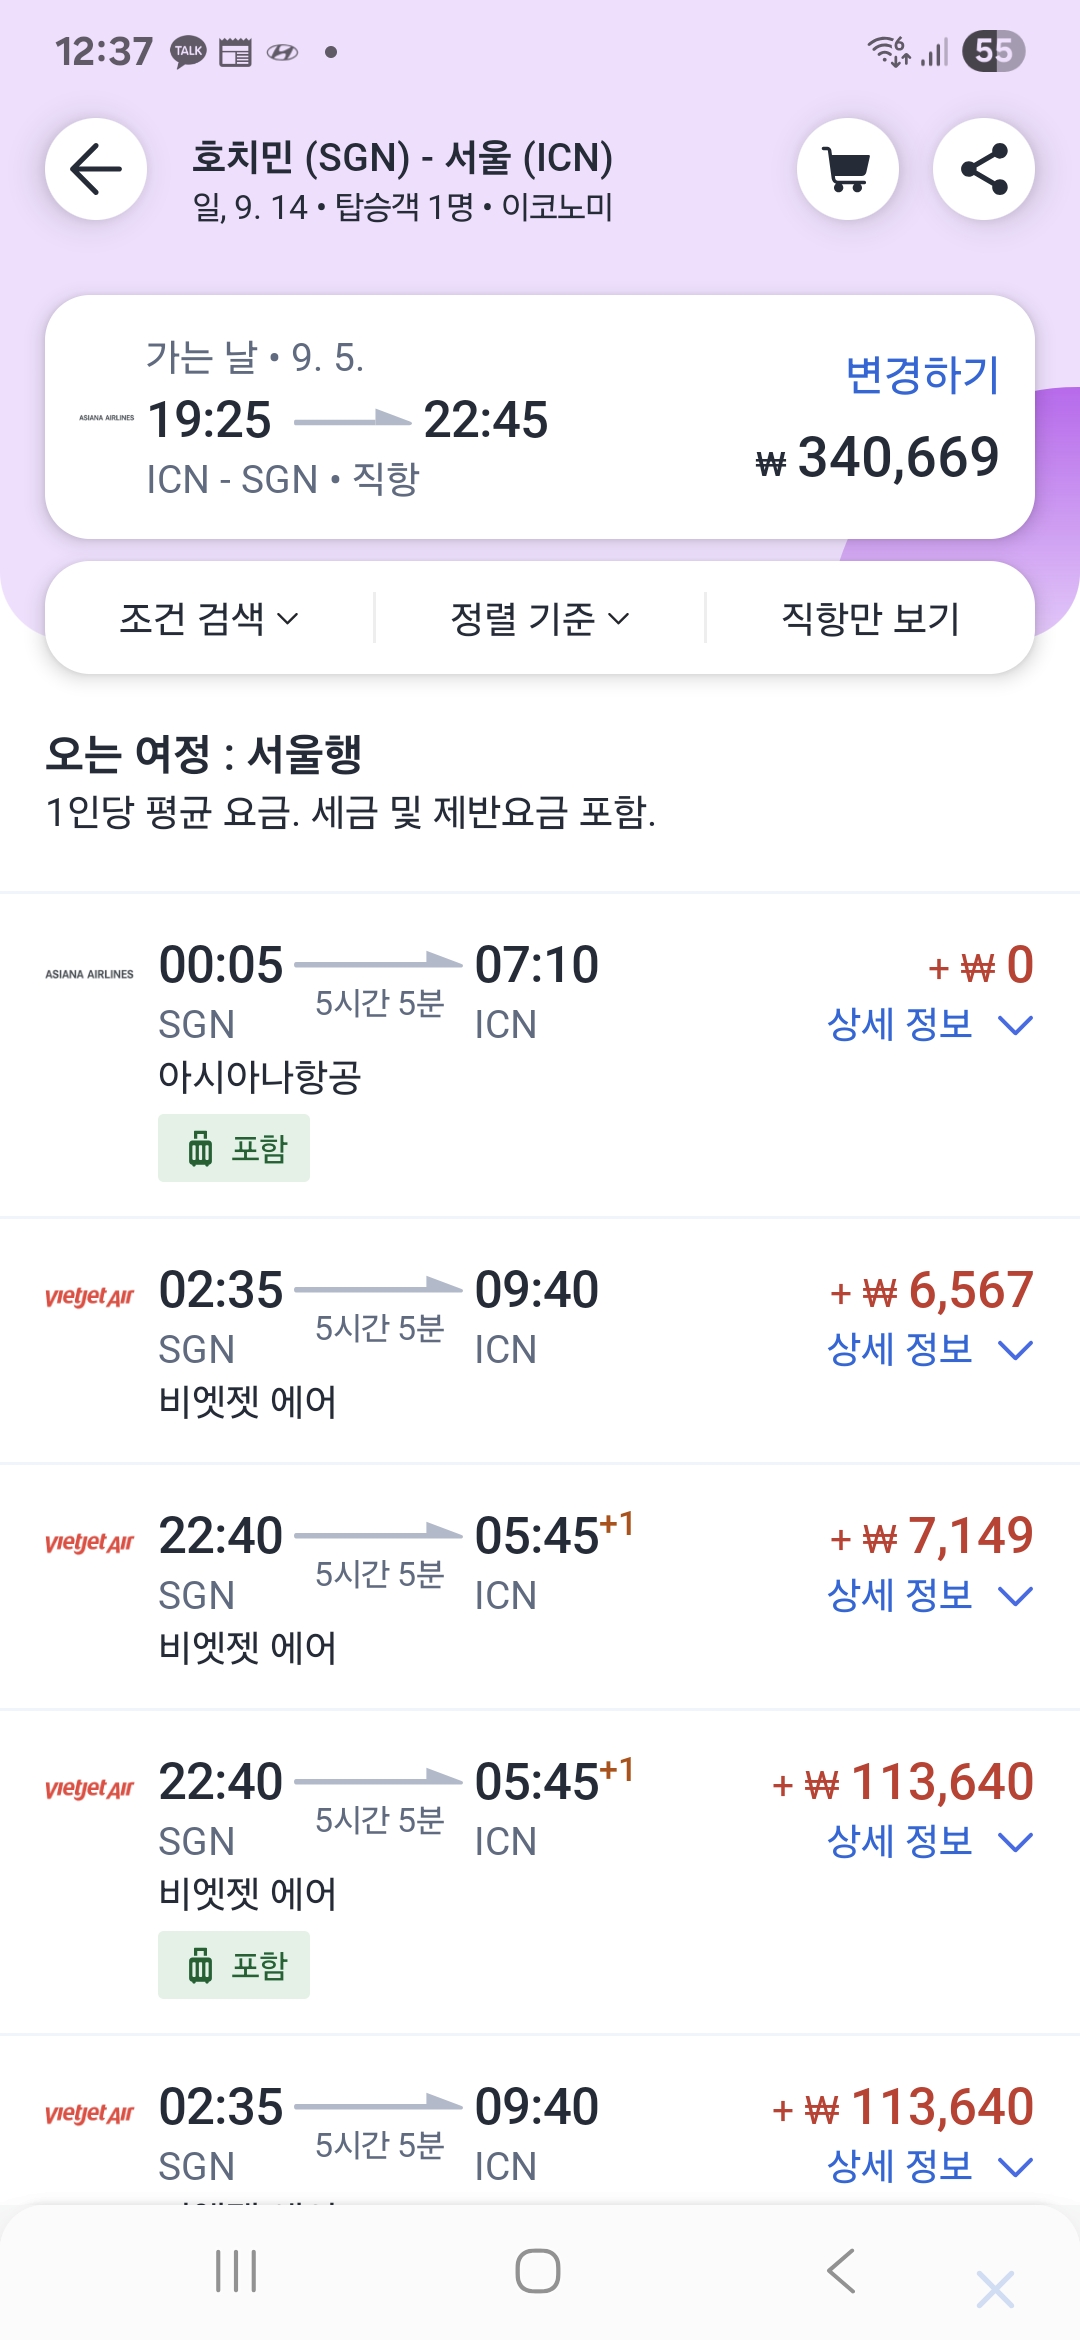Expand 상세 정보 for +₩7,149 VietJet flight
This screenshot has height=2340, width=1080.
(x=929, y=1596)
